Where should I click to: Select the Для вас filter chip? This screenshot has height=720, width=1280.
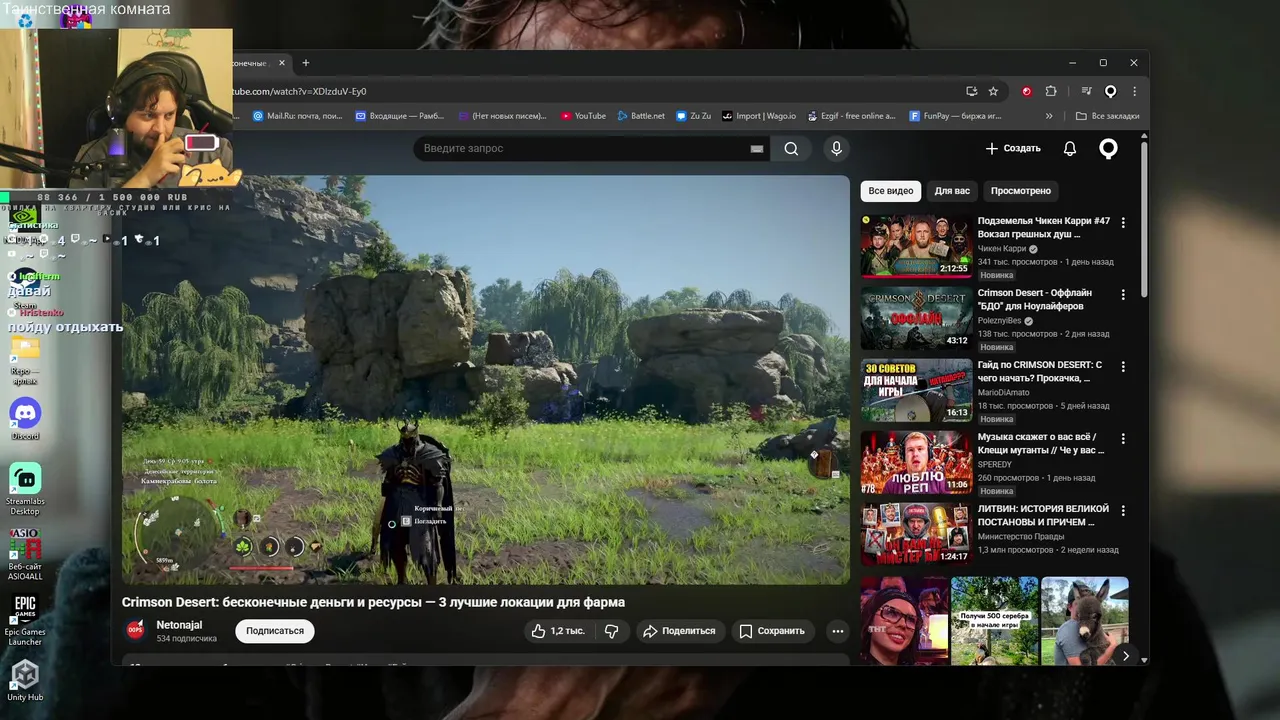(952, 191)
